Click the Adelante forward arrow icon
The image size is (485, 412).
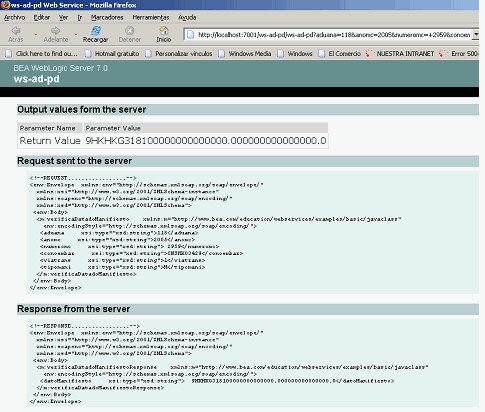pyautogui.click(x=56, y=31)
